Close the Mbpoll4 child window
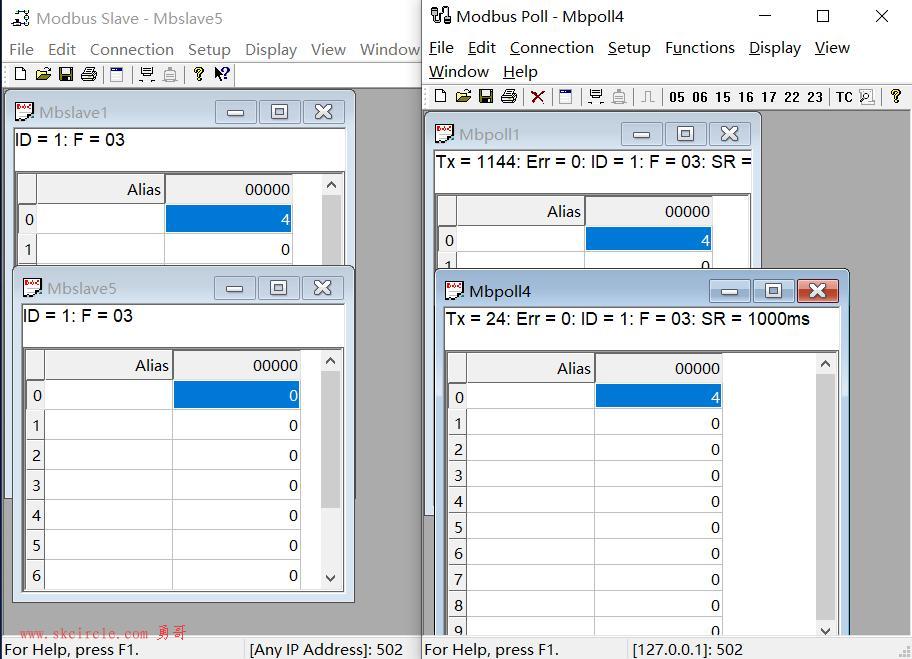The height and width of the screenshot is (659, 912). click(818, 290)
